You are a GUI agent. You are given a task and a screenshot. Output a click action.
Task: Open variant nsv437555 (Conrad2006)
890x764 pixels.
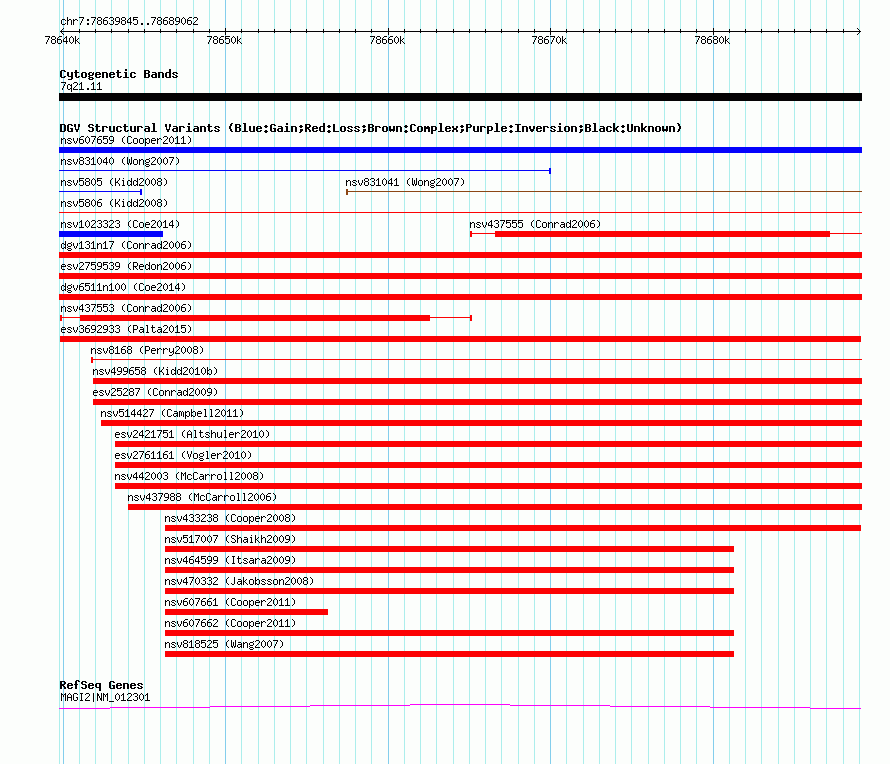(535, 224)
